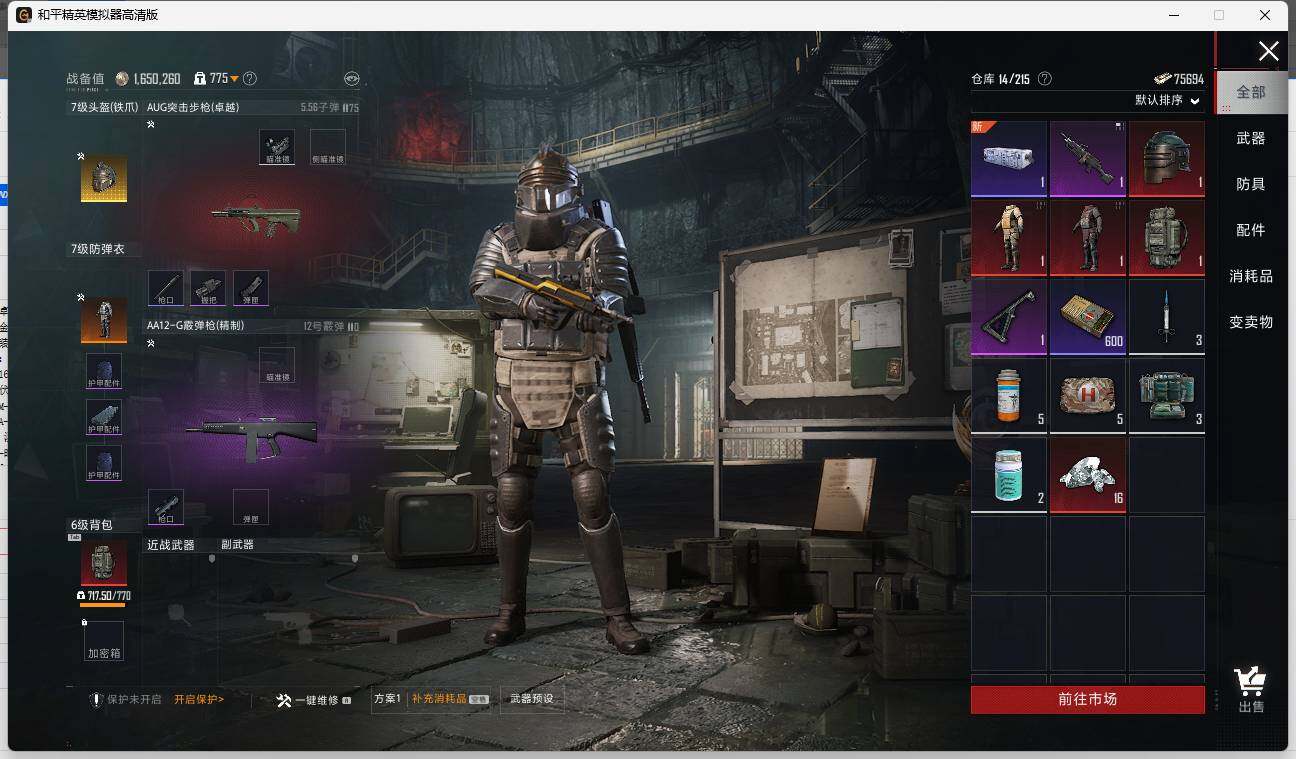Viewport: 1296px width, 759px height.
Task: Select the purple machine gun in warehouse
Action: [1088, 158]
